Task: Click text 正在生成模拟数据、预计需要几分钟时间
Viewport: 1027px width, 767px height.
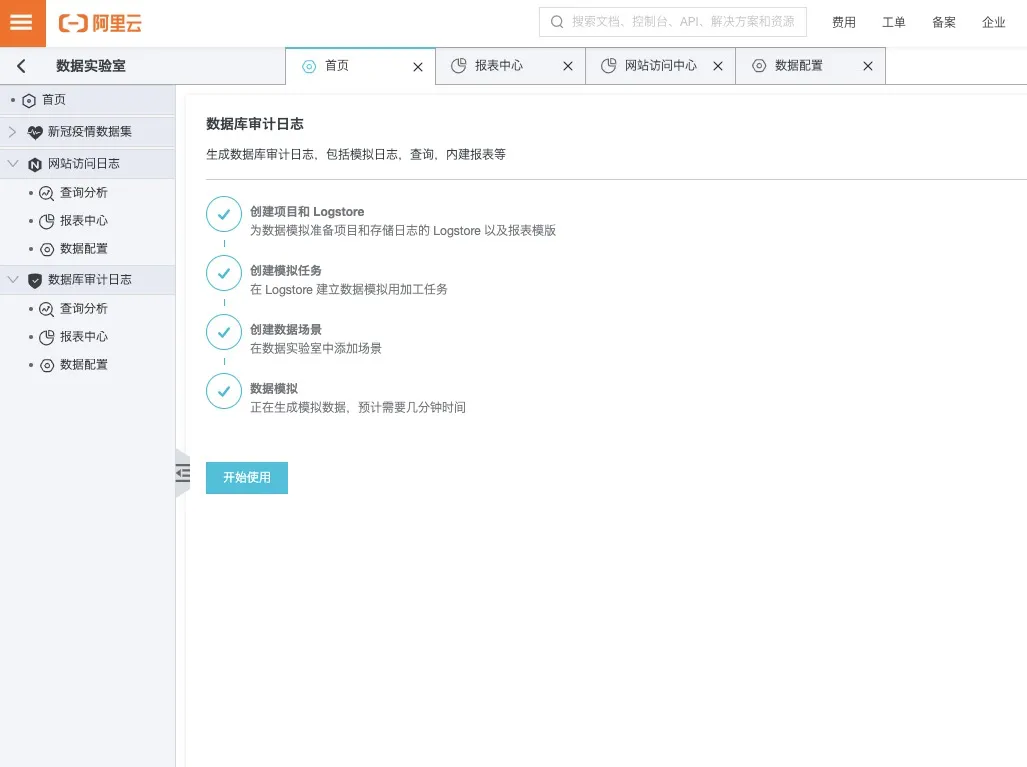Action: point(358,407)
